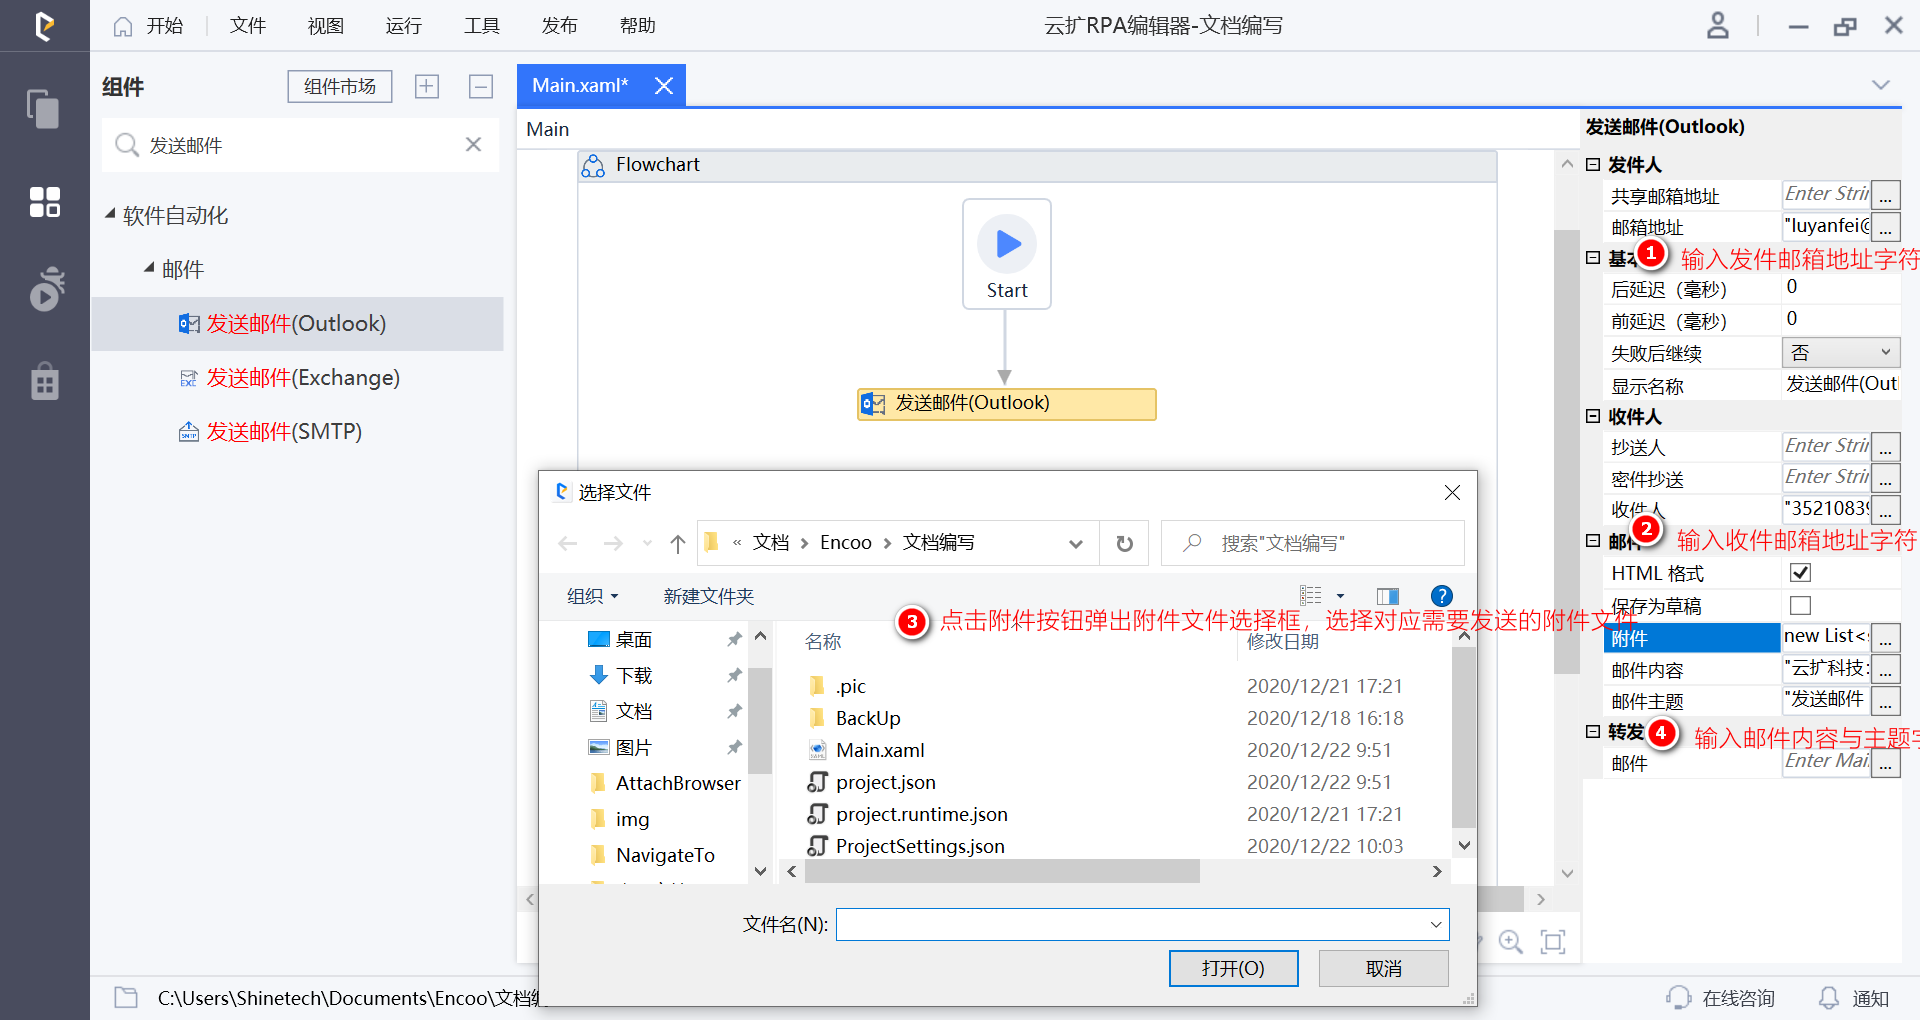Screen dimensions: 1920x1020
Task: Select the 发送邮件(Outlook) activity on canvas
Action: click(x=1006, y=404)
